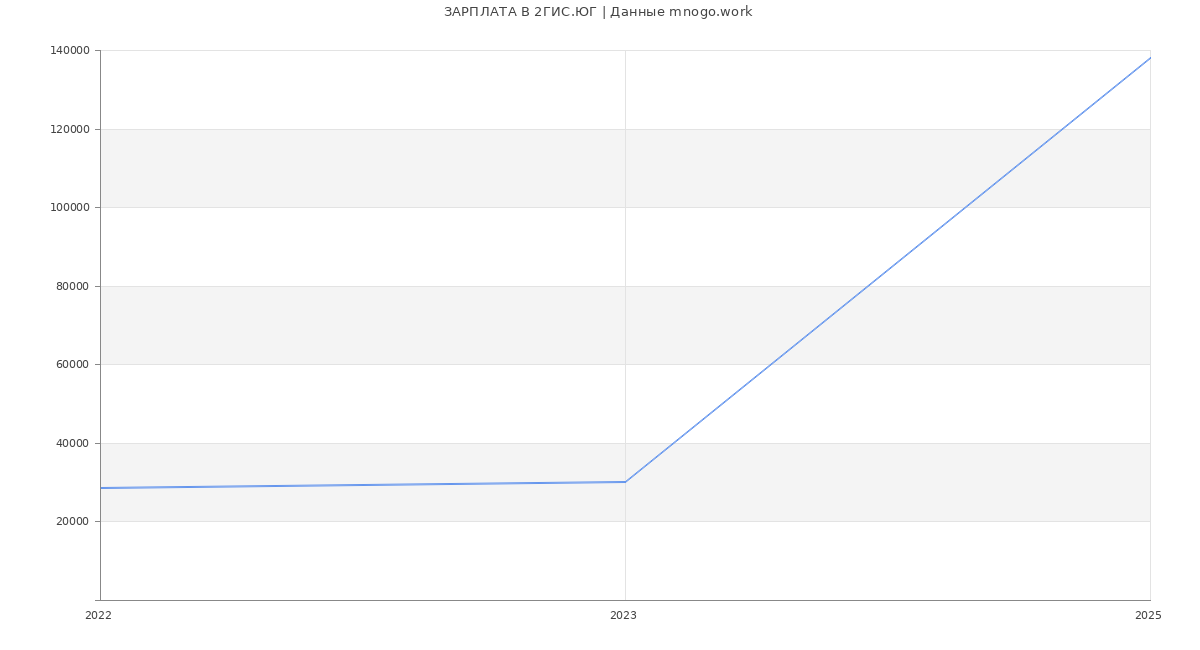Image resolution: width=1200 pixels, height=650 pixels.
Task: Select the 2023 x-axis label
Action: pyautogui.click(x=623, y=616)
